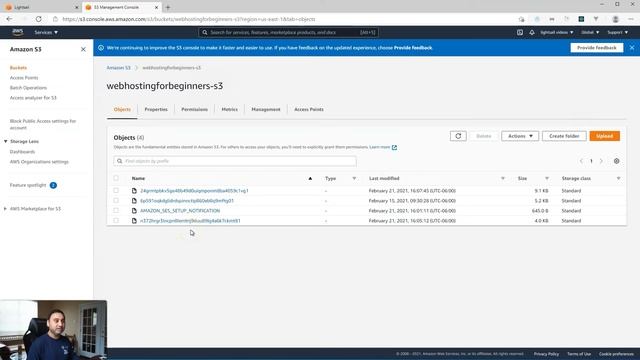Switch to the Metrics tab
This screenshot has height=360, width=640.
(229, 109)
